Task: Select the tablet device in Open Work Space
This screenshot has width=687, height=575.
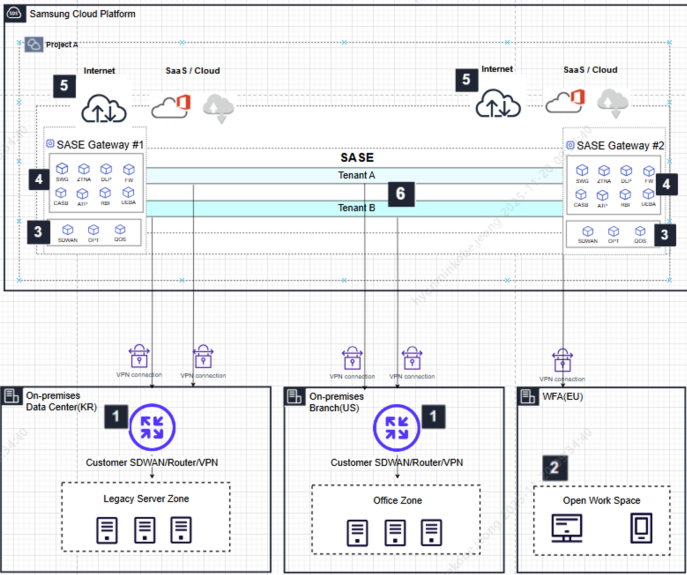Action: (x=641, y=528)
